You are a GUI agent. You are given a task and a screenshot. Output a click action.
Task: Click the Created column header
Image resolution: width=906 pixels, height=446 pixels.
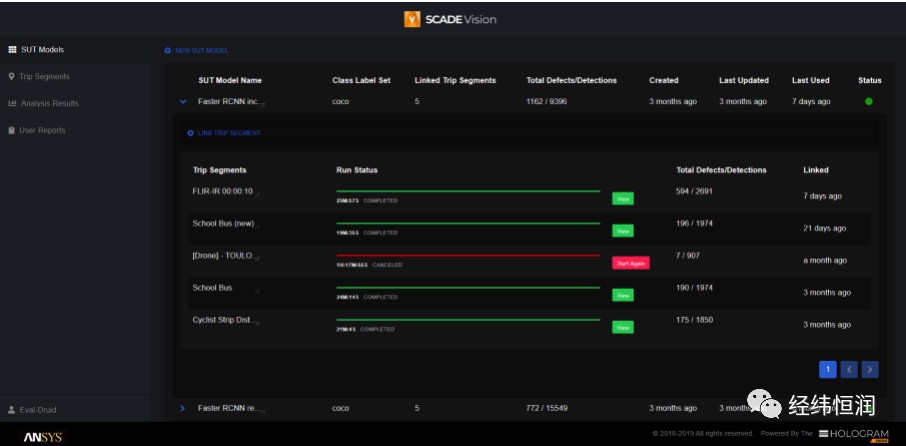click(x=663, y=80)
